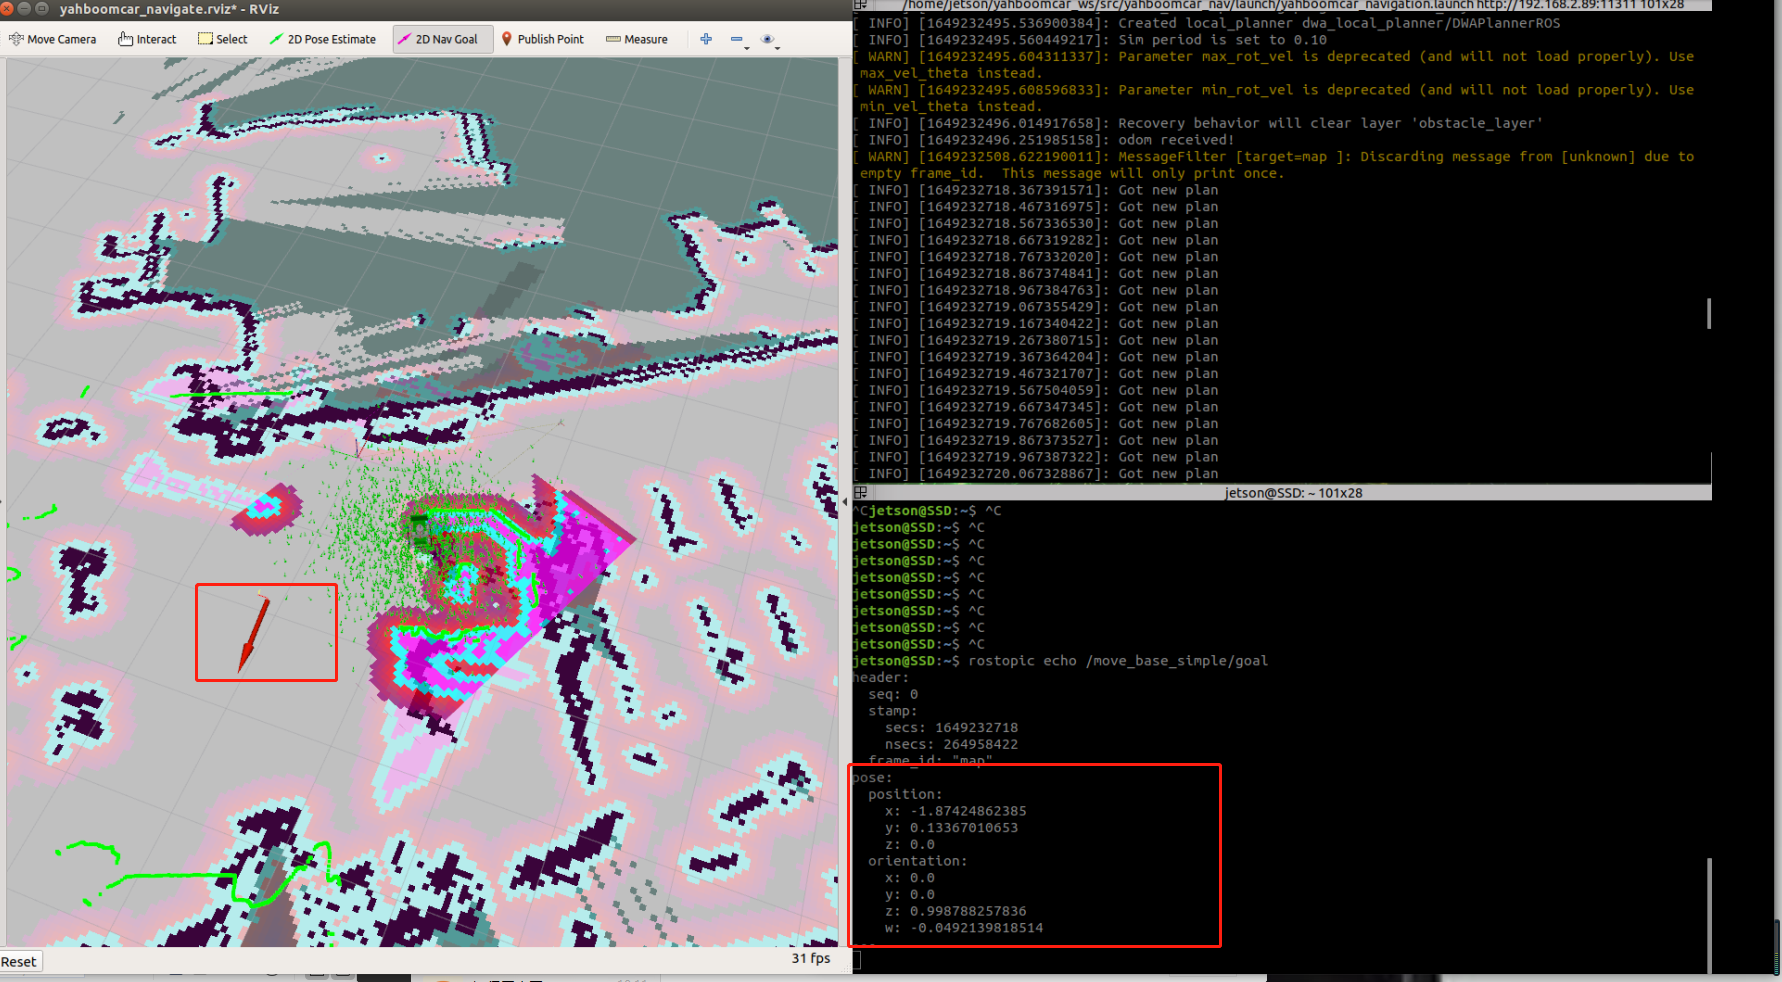This screenshot has height=982, width=1782.
Task: Click position y value 0.13367010653
Action: click(964, 828)
